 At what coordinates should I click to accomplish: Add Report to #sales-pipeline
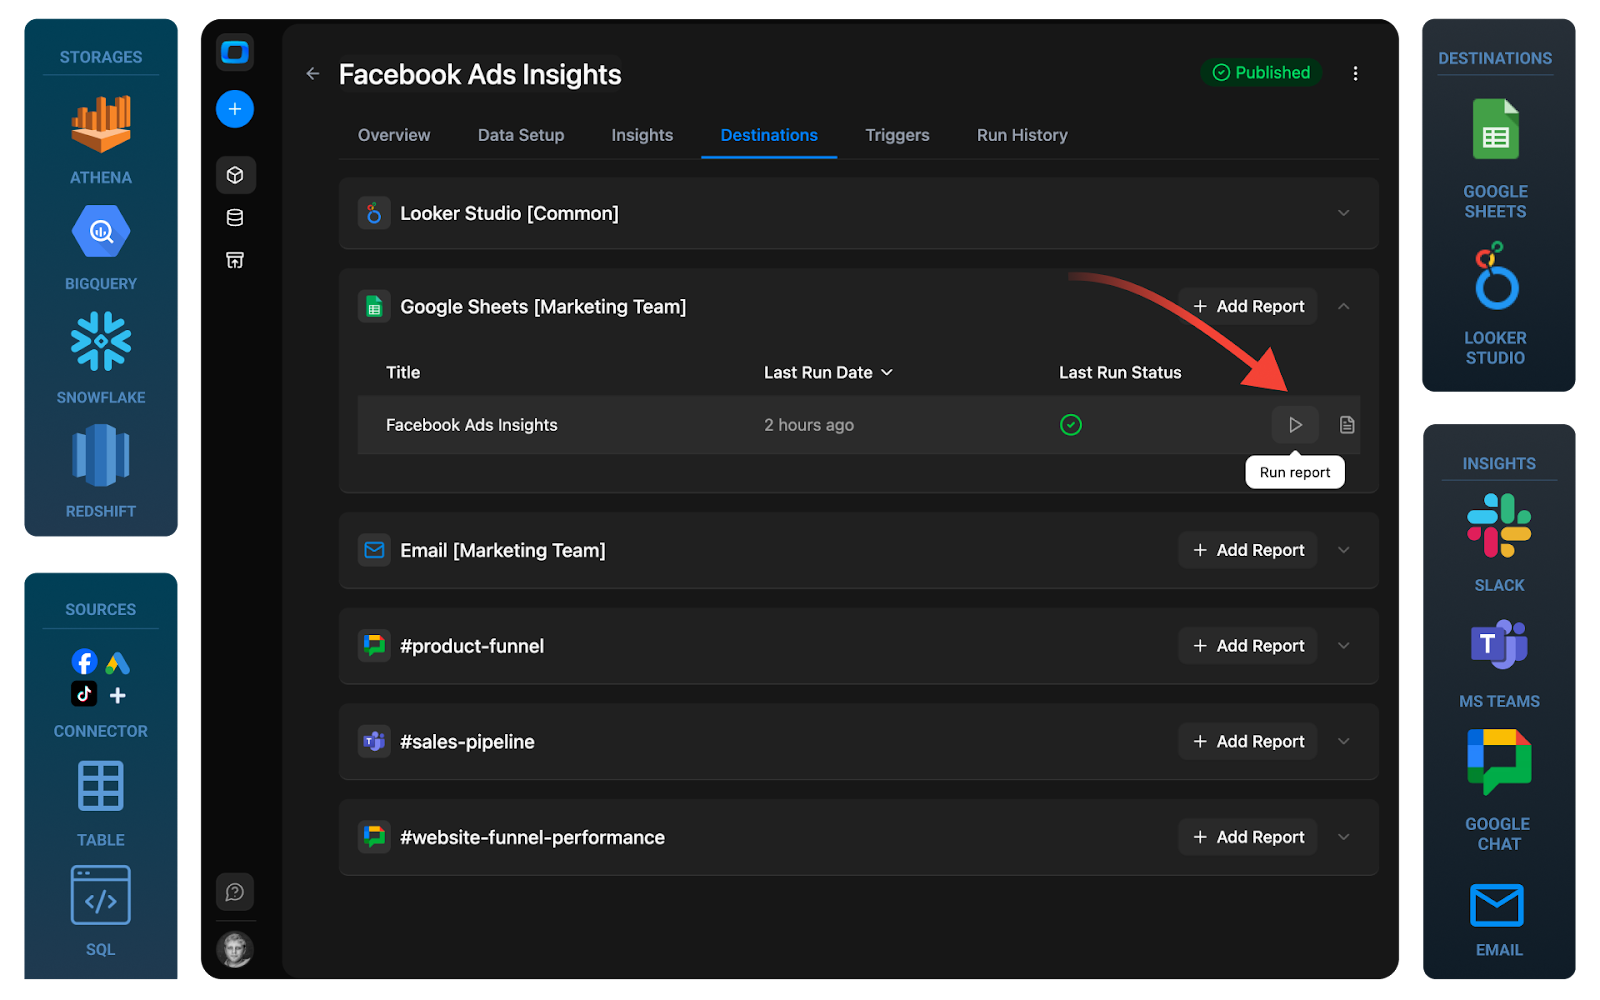(1248, 741)
